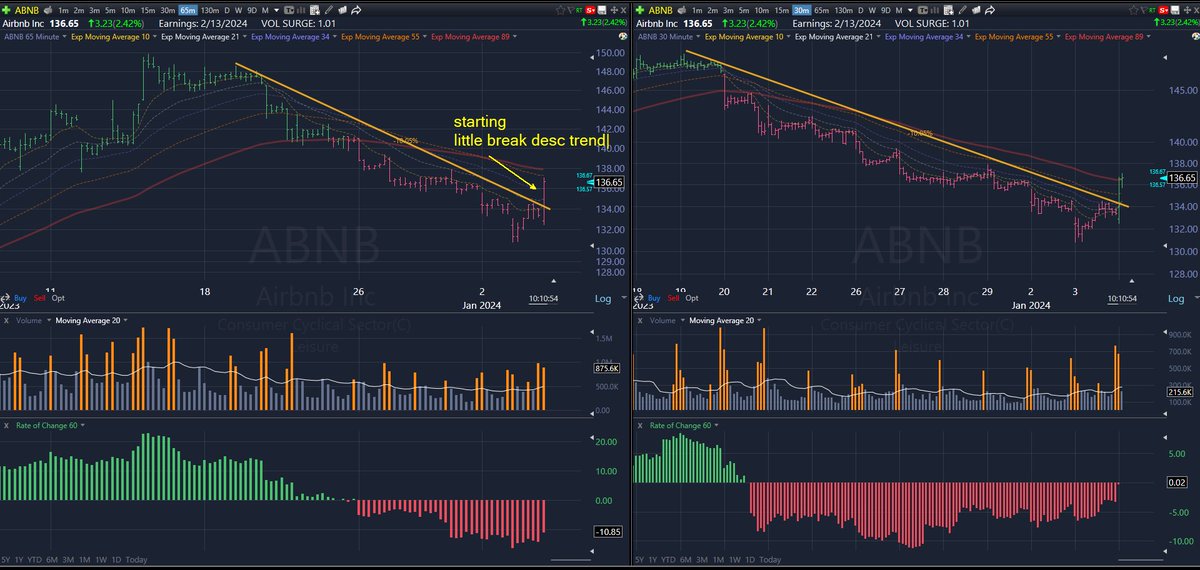Click the share arrow icon in the 30-minute chart

pyautogui.click(x=990, y=10)
